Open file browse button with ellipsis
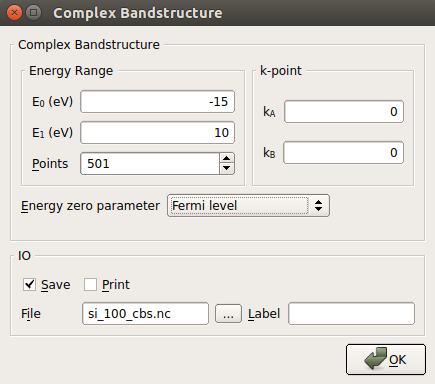The width and height of the screenshot is (435, 384). click(x=228, y=314)
